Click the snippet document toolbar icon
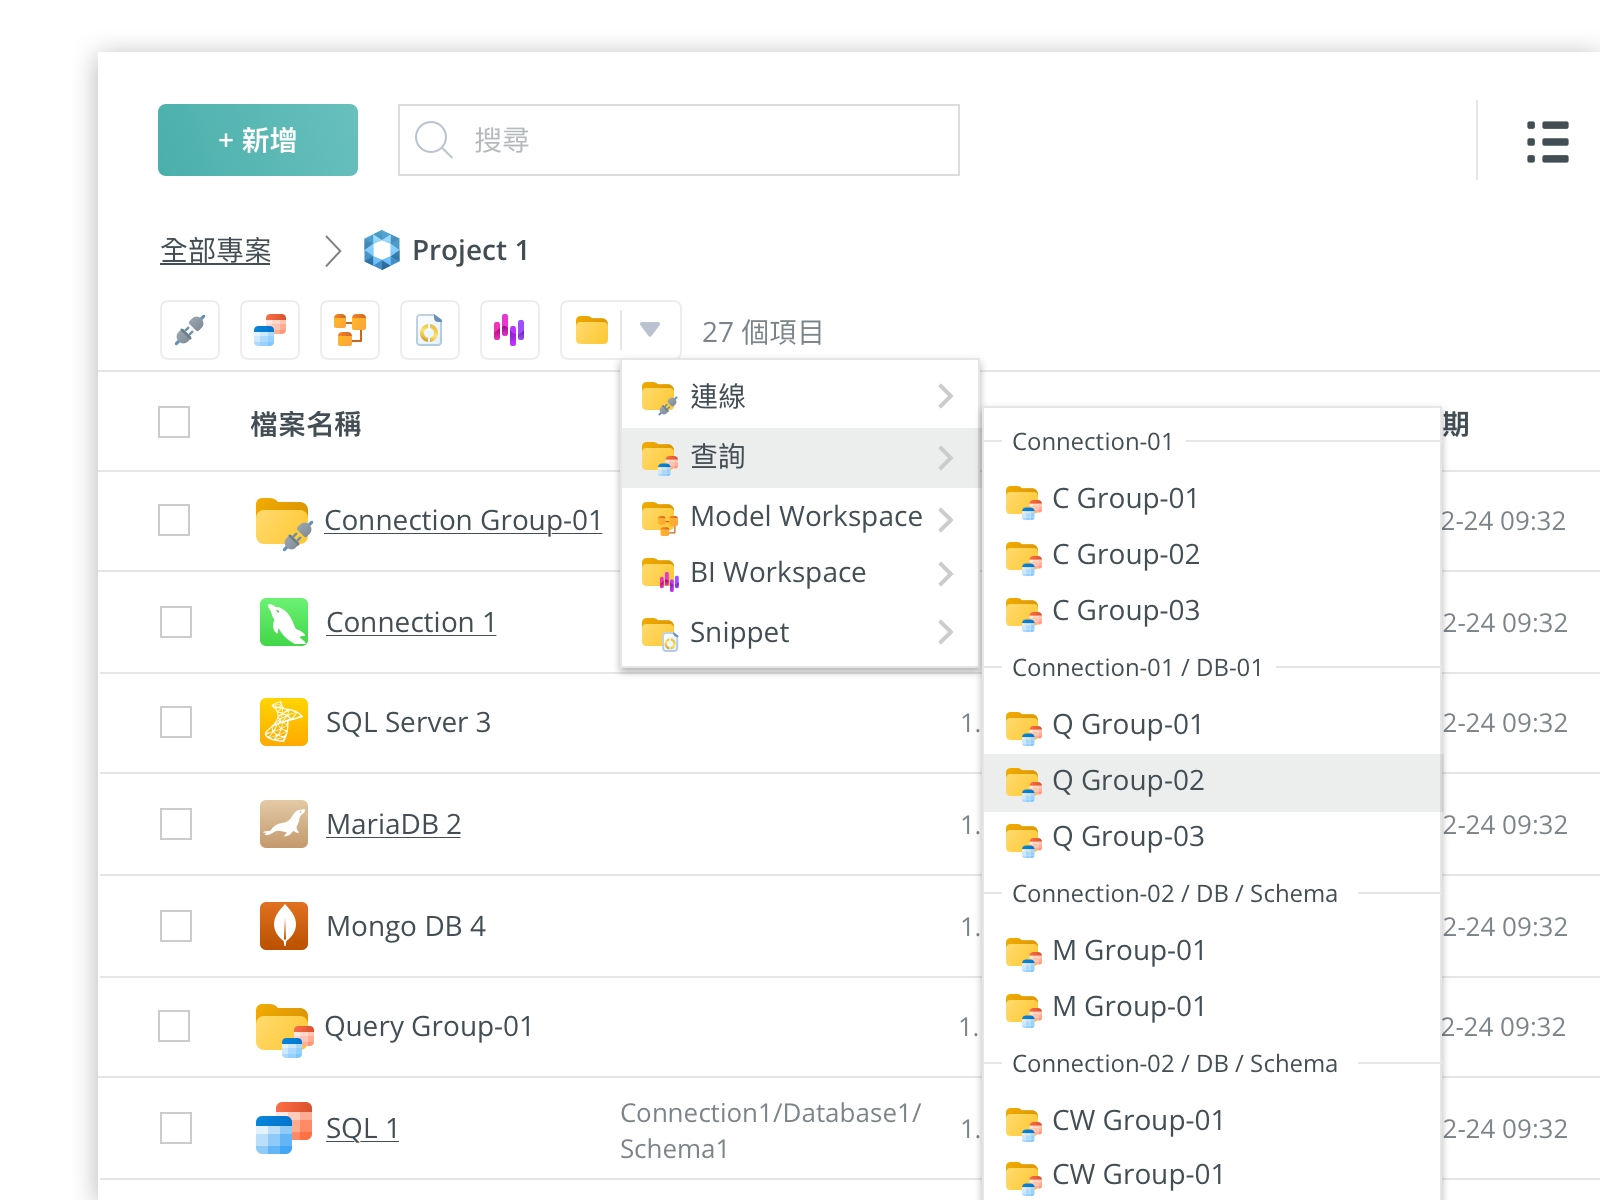The width and height of the screenshot is (1600, 1200). [430, 330]
